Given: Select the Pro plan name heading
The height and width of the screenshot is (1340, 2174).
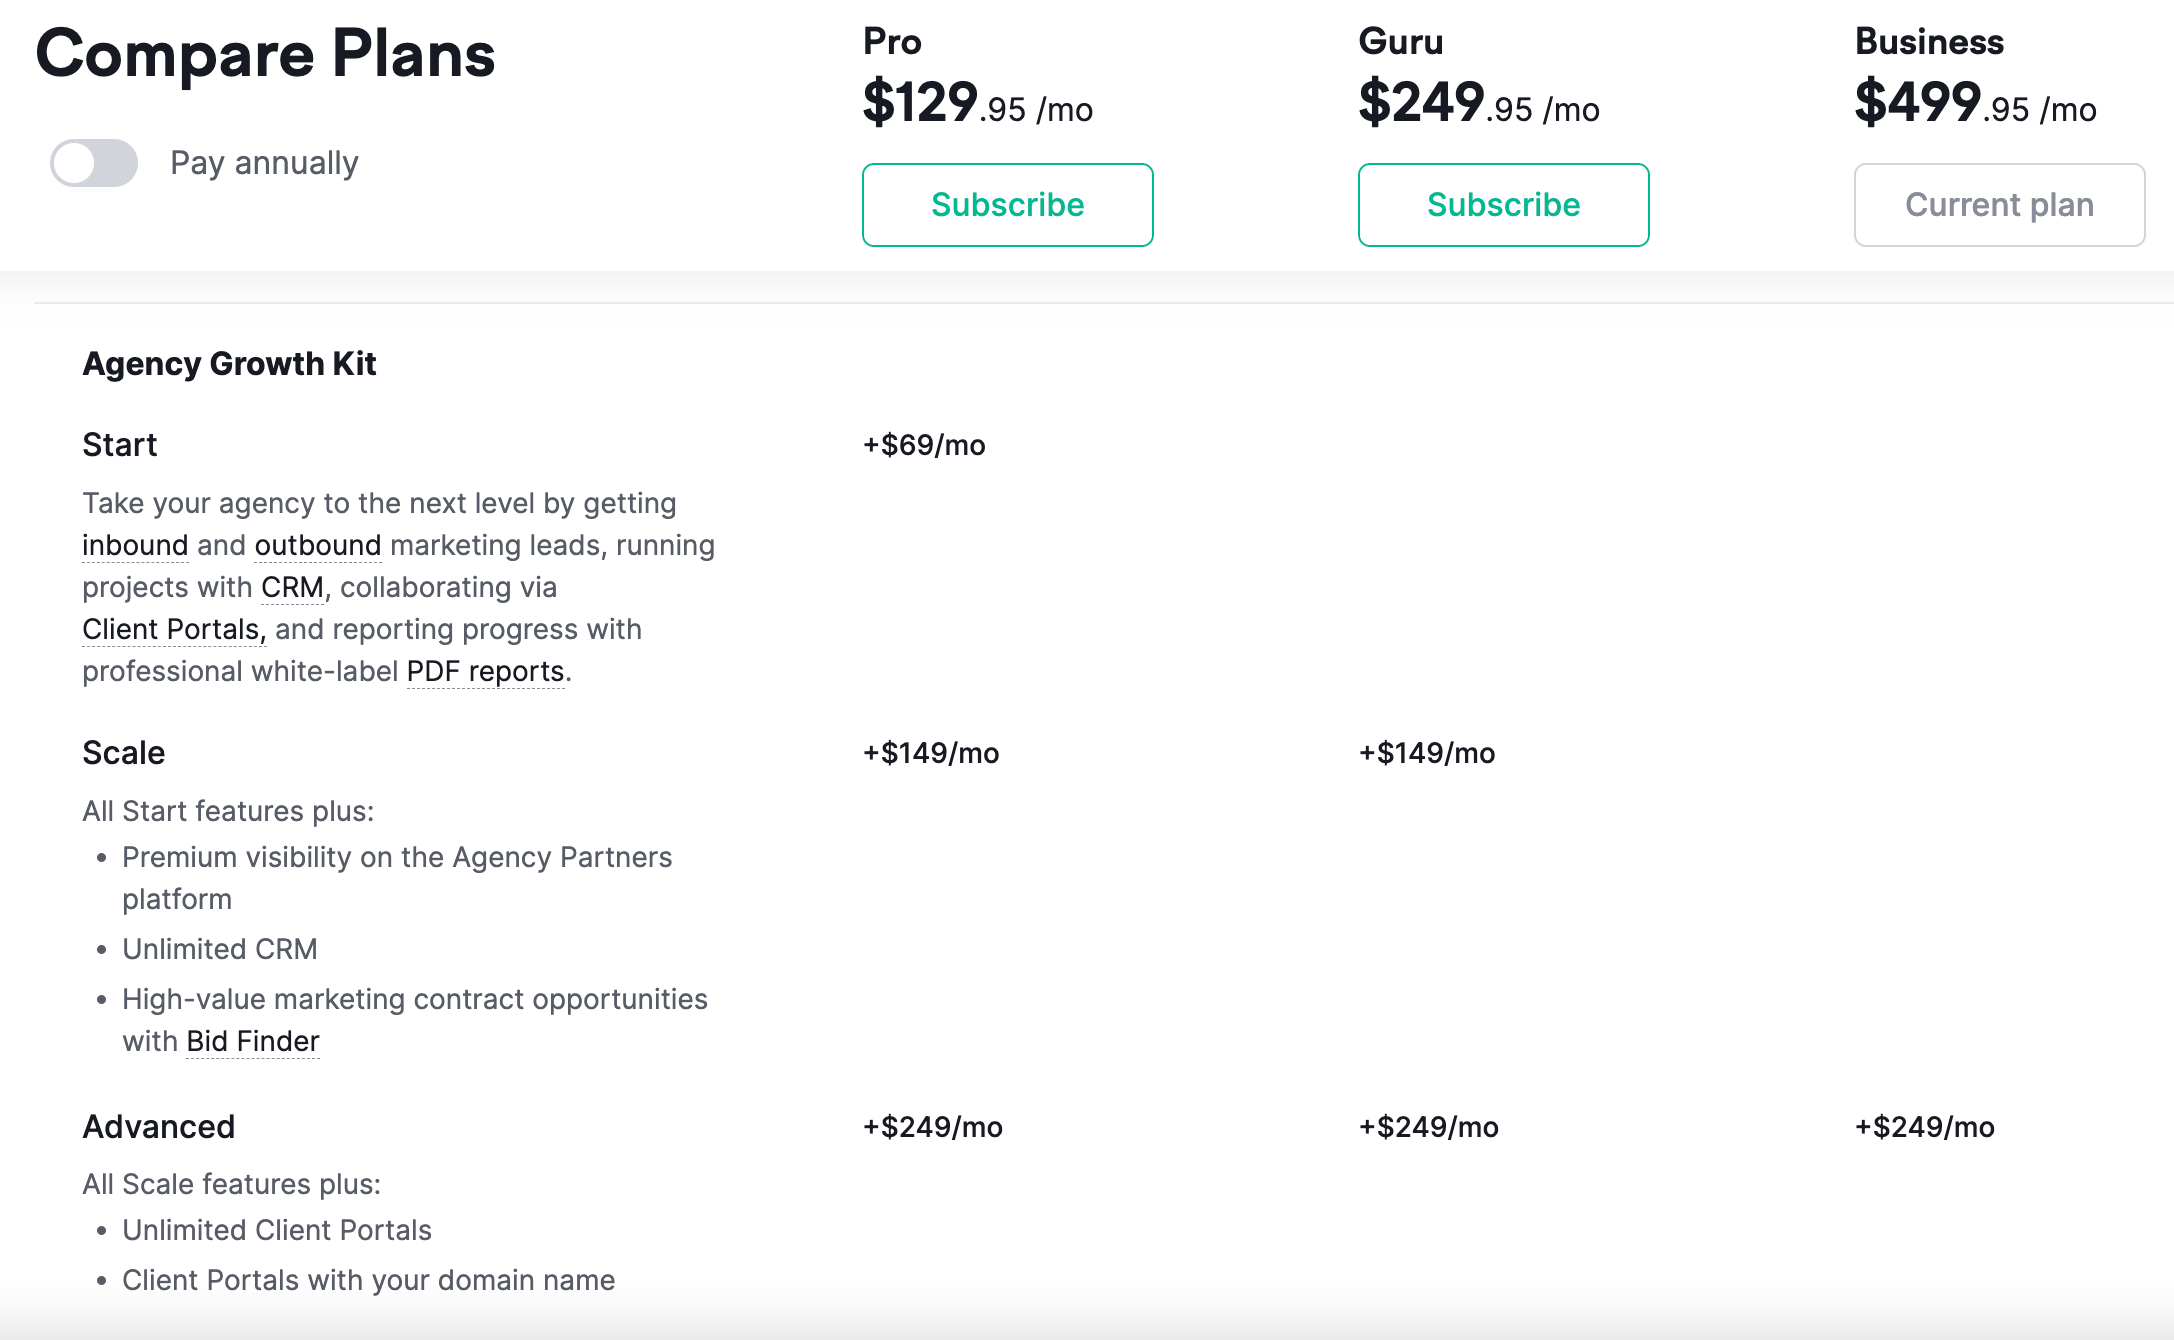Looking at the screenshot, I should coord(892,42).
